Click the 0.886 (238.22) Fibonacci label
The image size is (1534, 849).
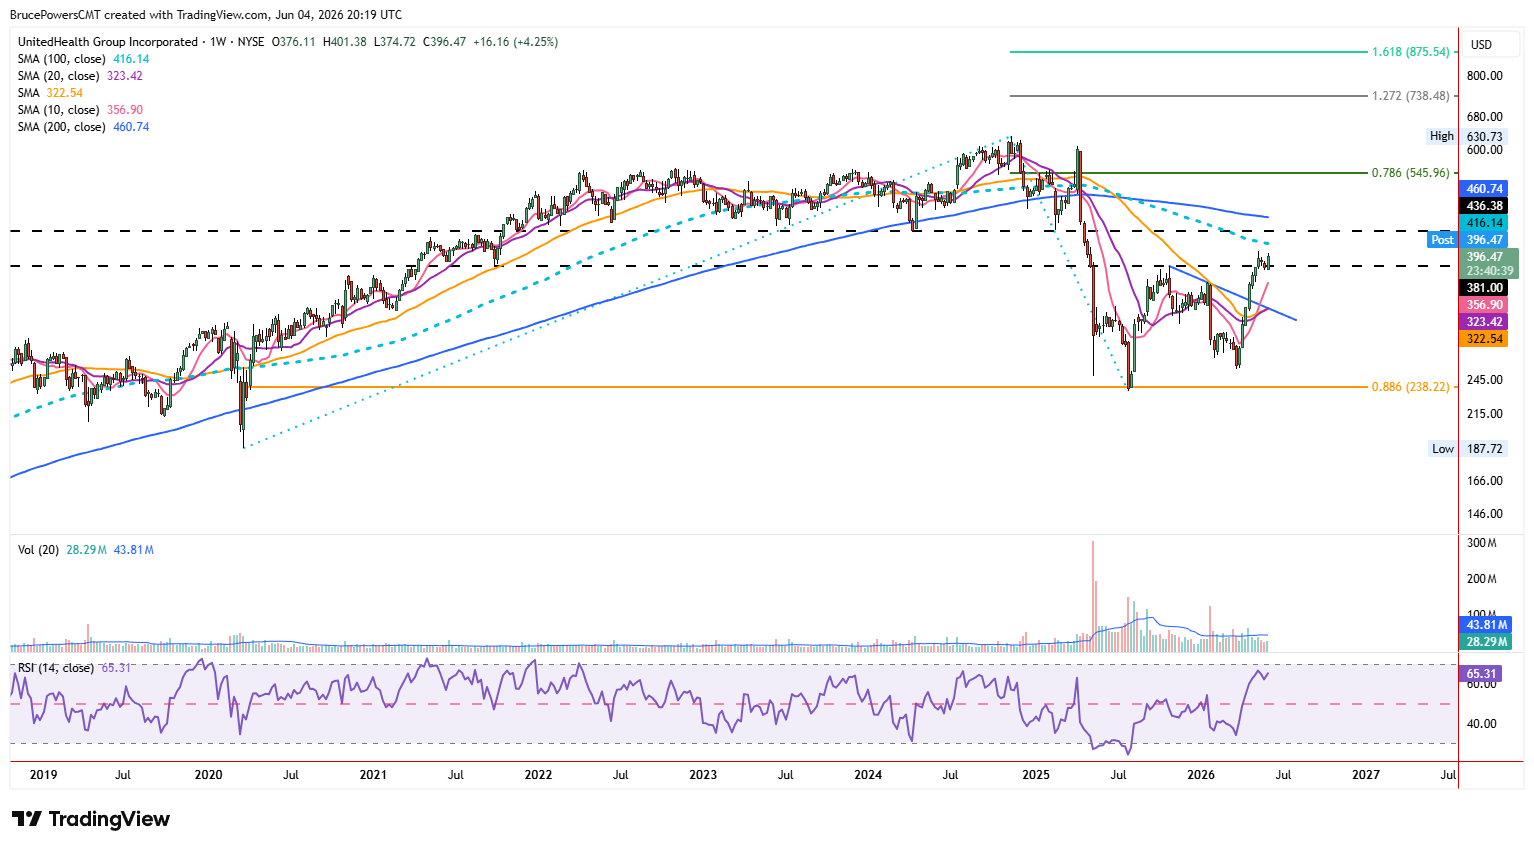point(1410,387)
